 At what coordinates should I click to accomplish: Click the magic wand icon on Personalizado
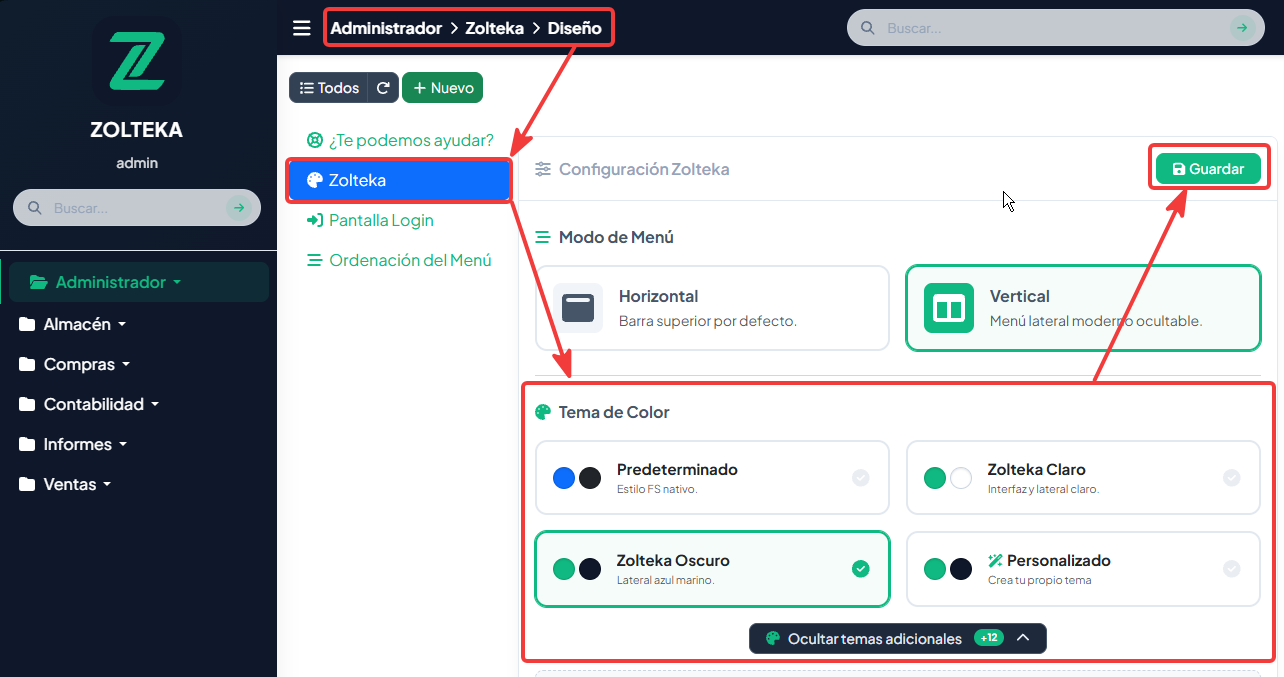pos(995,561)
